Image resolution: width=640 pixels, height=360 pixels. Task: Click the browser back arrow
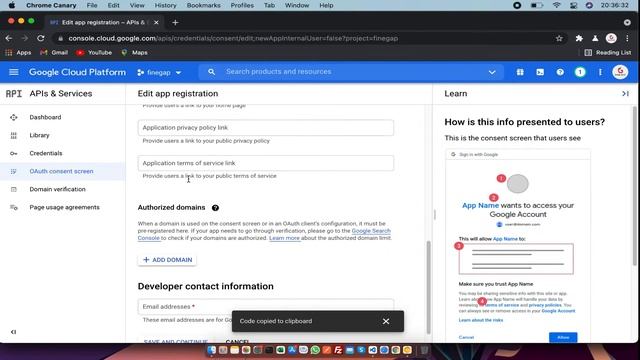9,38
